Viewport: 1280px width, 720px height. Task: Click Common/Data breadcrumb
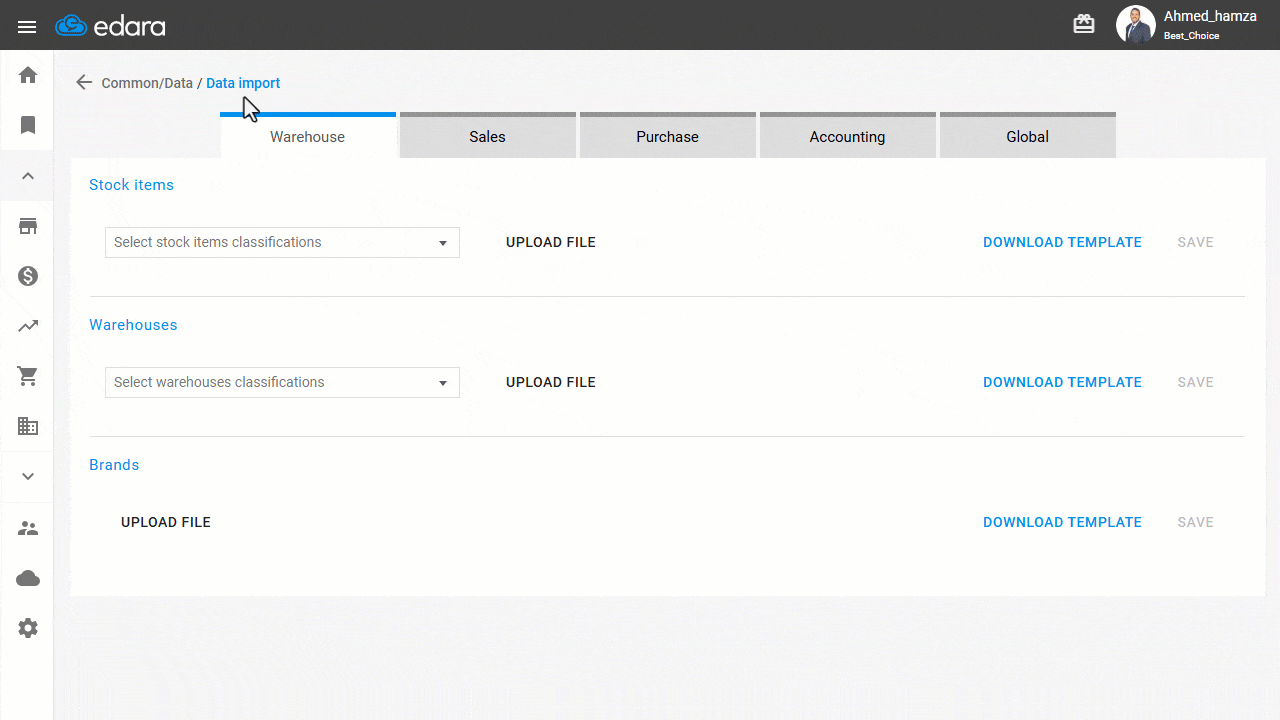tap(147, 83)
